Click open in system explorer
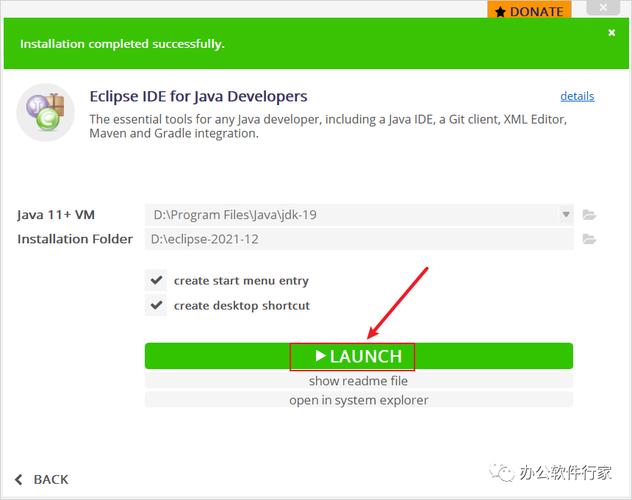The width and height of the screenshot is (632, 500). pos(359,400)
